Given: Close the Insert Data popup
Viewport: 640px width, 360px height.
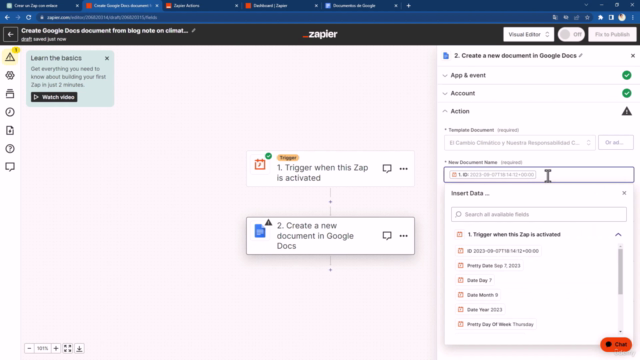Looking at the screenshot, I should click(624, 193).
